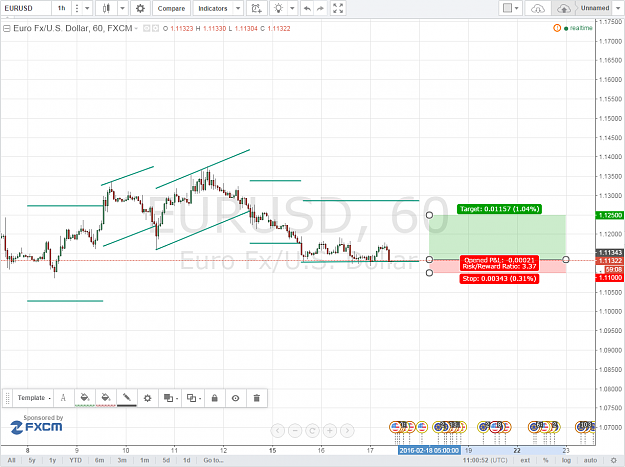Reset the chart with circular C control
The image size is (625, 467).
[x=312, y=430]
